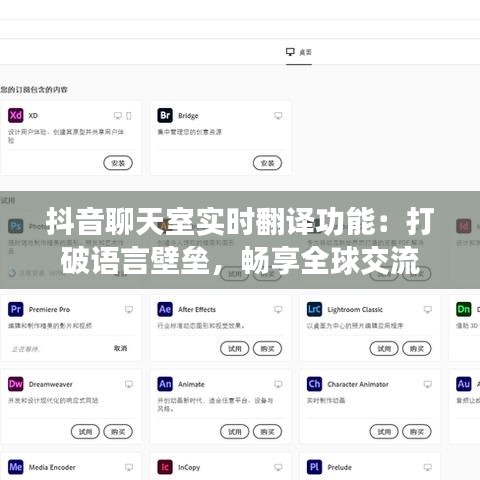Screen dimensions: 480x480
Task: Switch to the desktop tab
Action: [299, 52]
